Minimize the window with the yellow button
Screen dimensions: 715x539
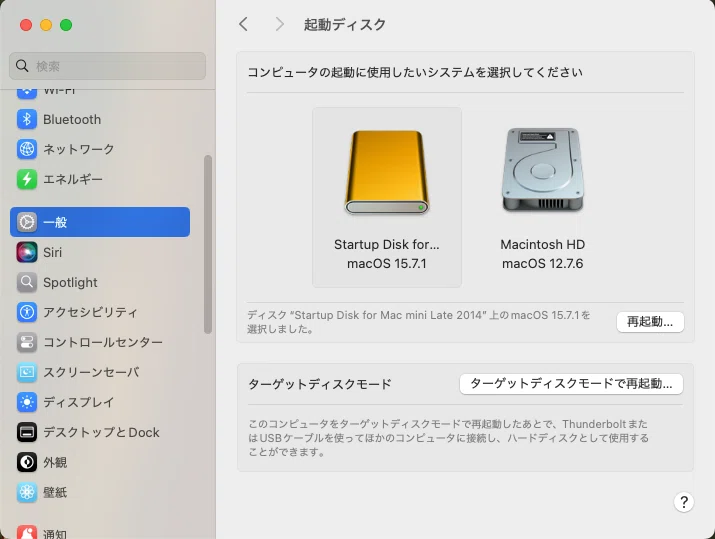[46, 25]
